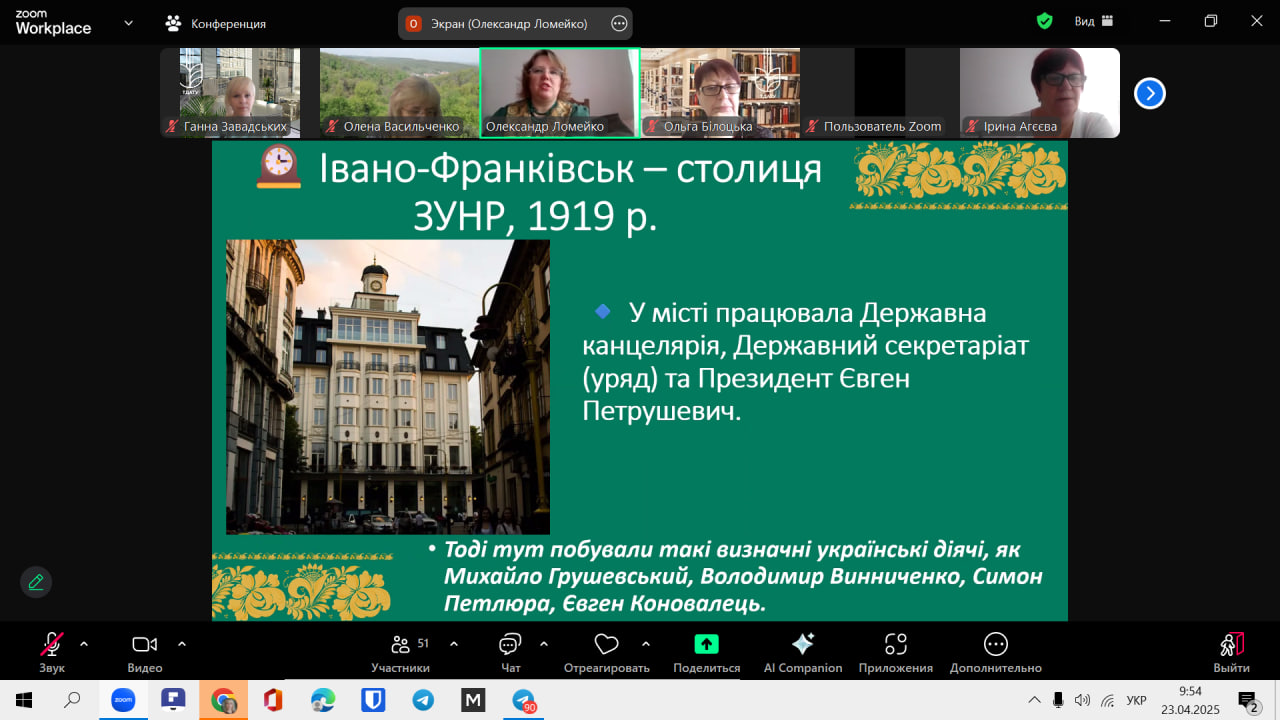Open the network Wi-Fi tray icon

coord(1108,699)
